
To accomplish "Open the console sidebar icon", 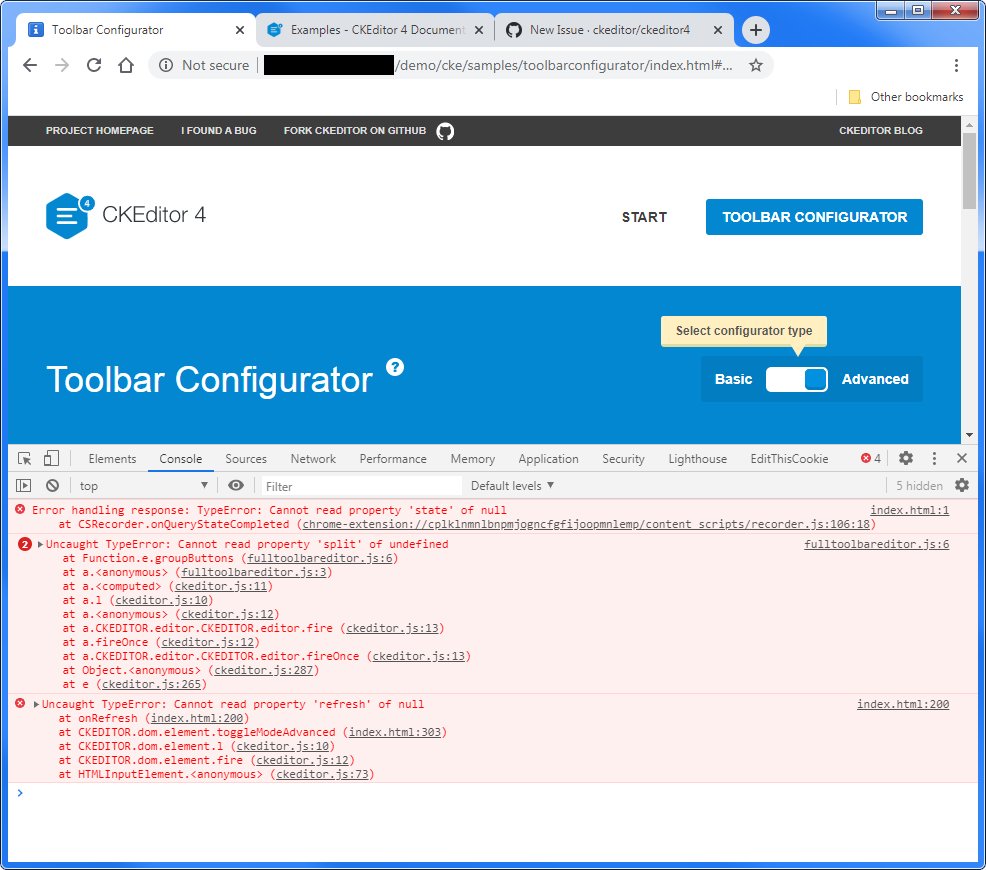I will coord(22,485).
